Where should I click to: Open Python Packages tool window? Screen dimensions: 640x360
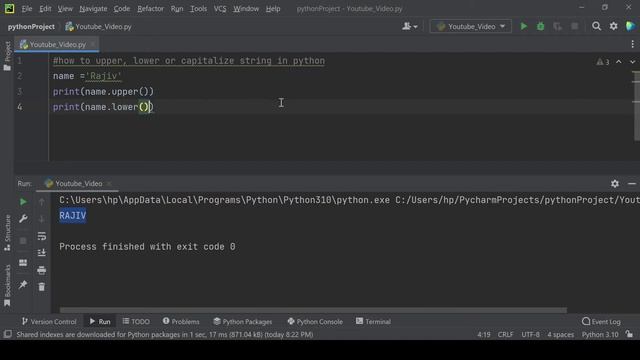pyautogui.click(x=242, y=322)
